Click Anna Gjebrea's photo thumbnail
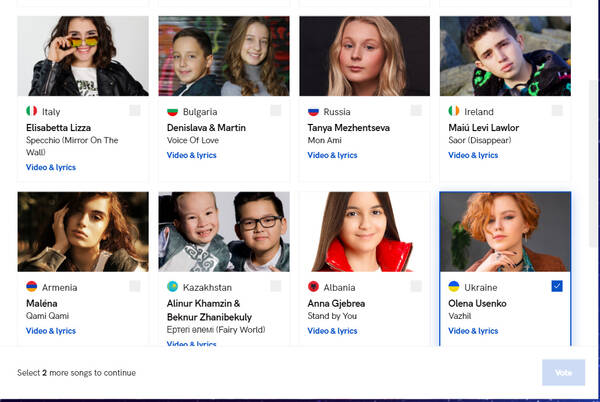 point(364,232)
